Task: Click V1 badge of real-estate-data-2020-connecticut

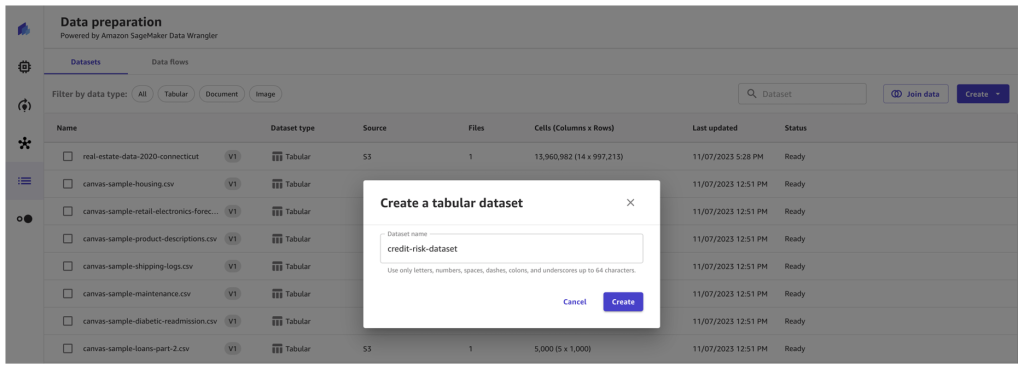Action: click(x=232, y=157)
